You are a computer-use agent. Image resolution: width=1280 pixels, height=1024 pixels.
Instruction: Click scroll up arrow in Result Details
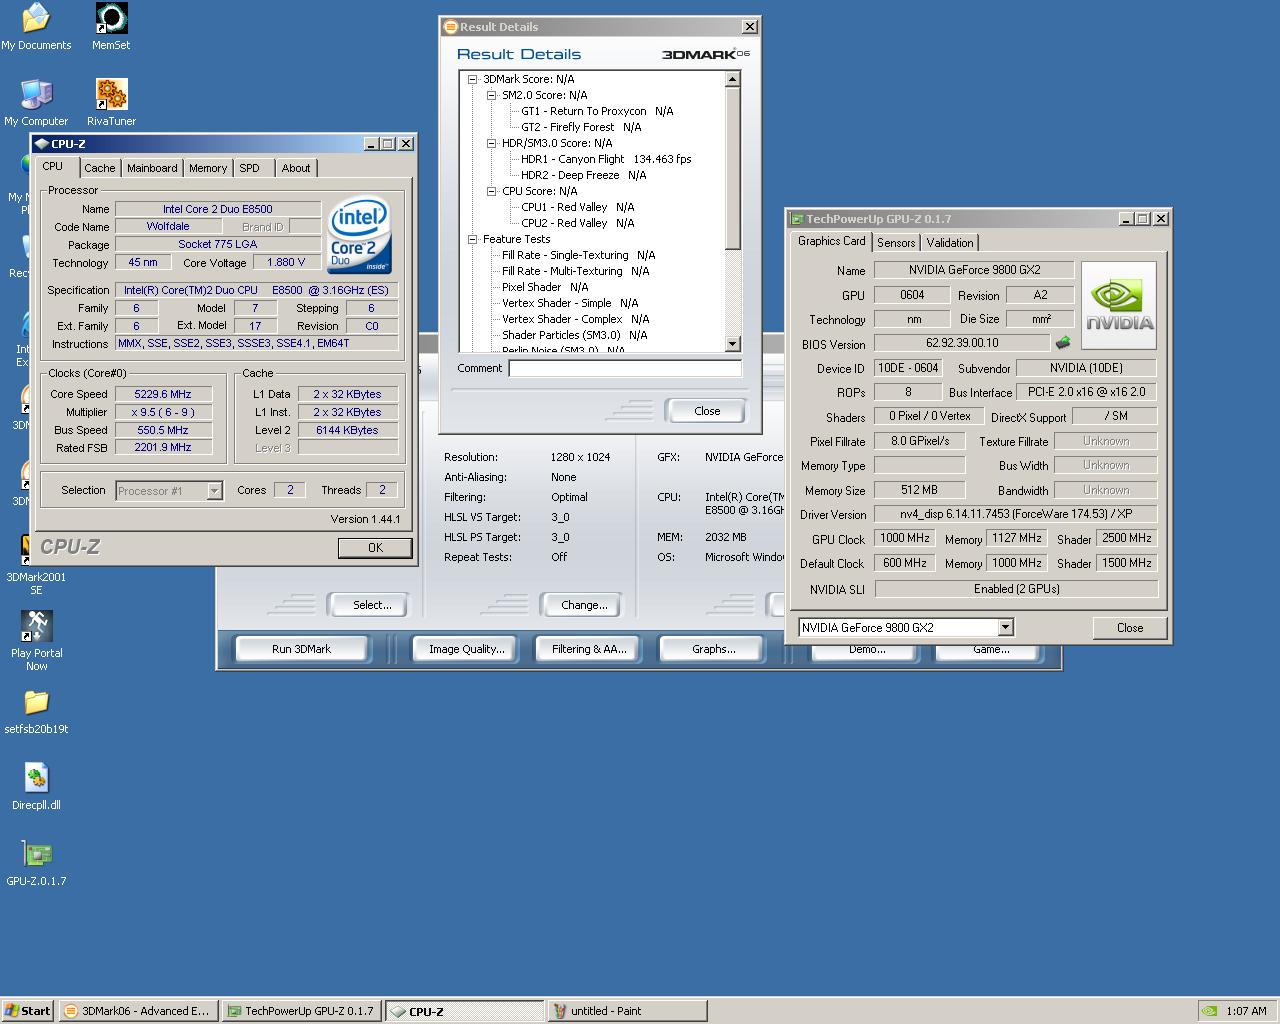pos(732,79)
